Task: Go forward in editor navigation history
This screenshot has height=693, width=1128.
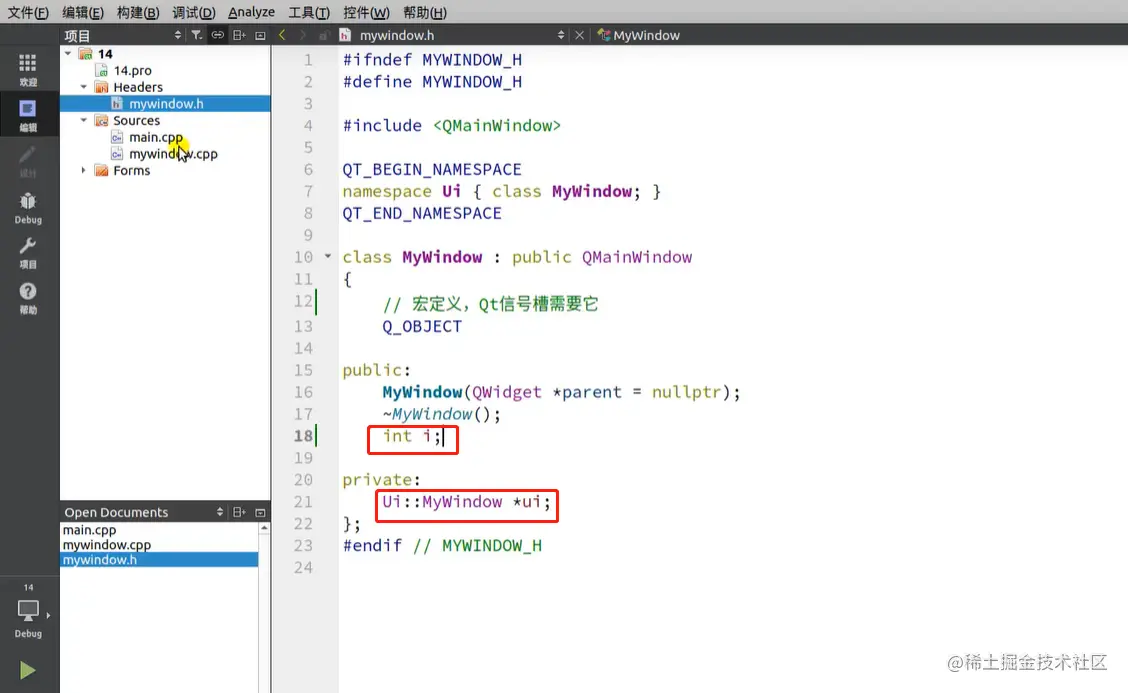Action: tap(303, 35)
